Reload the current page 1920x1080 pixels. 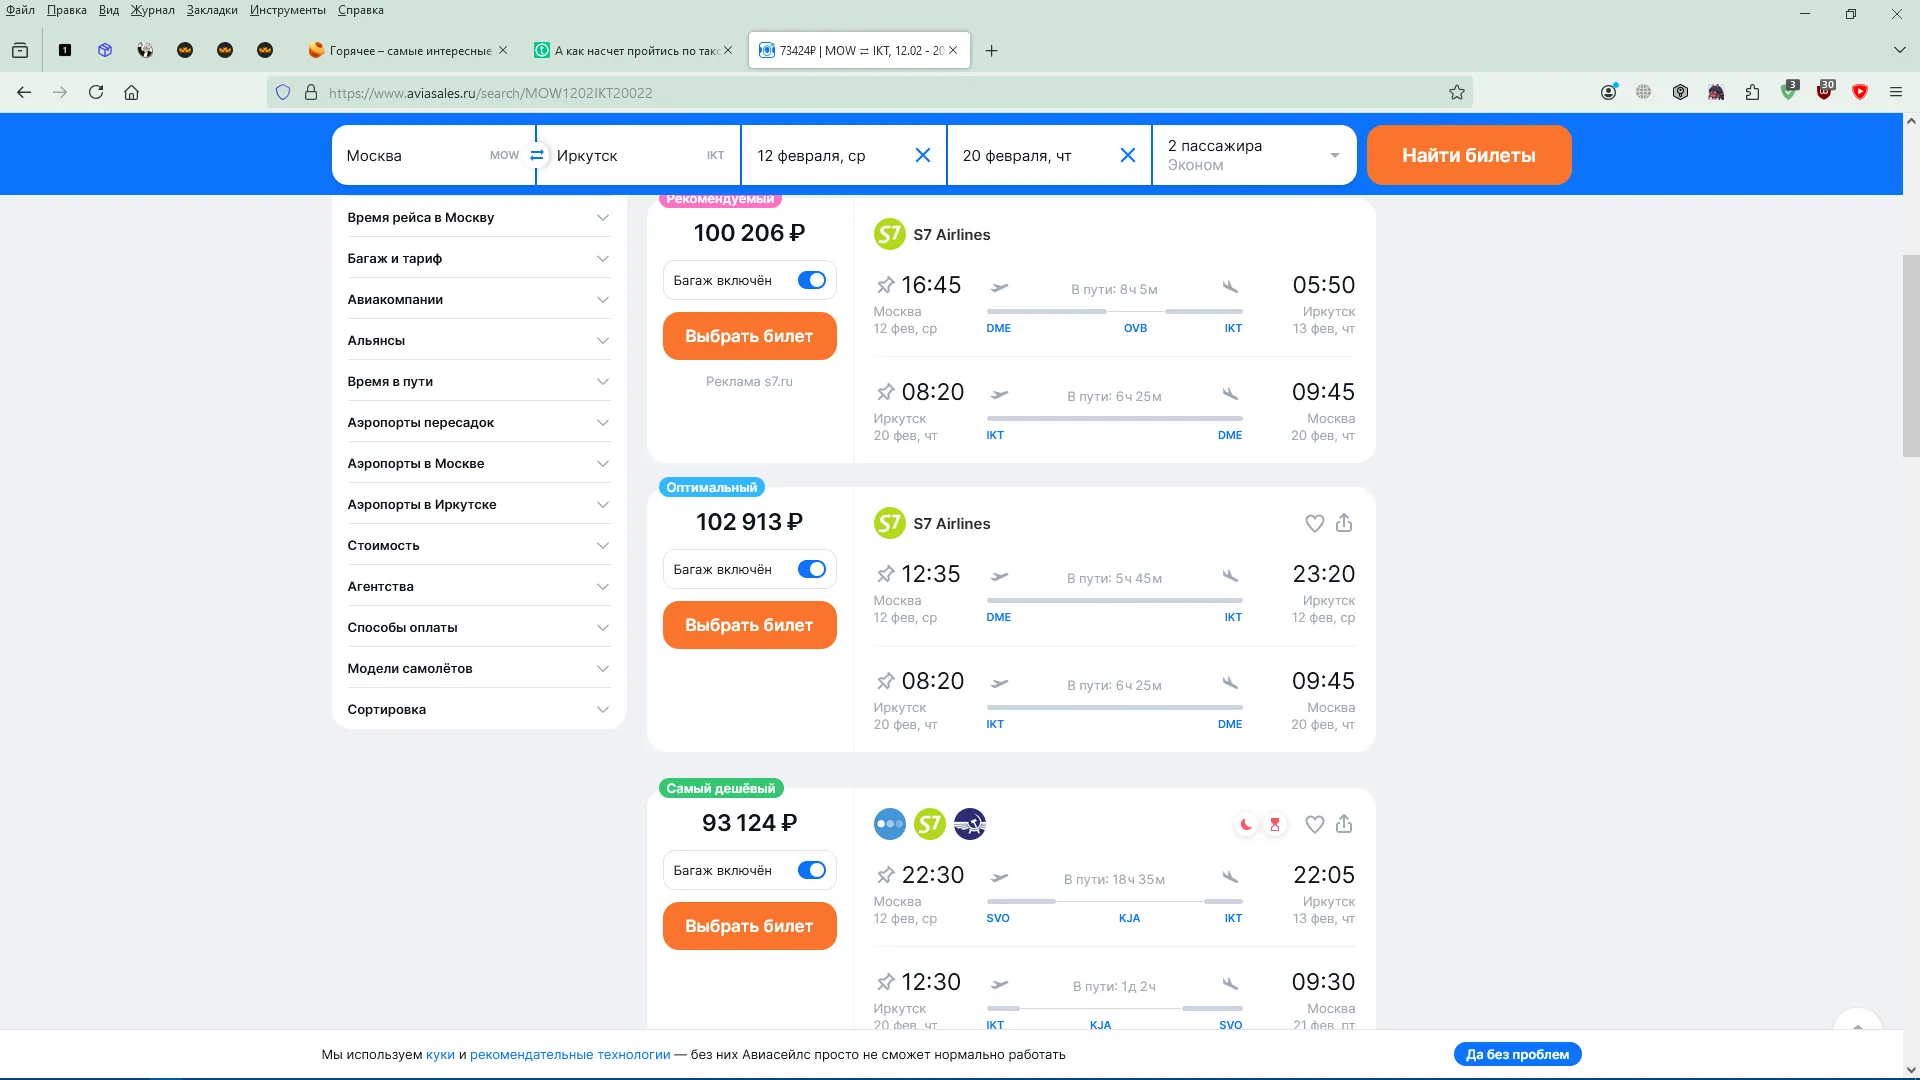(96, 92)
